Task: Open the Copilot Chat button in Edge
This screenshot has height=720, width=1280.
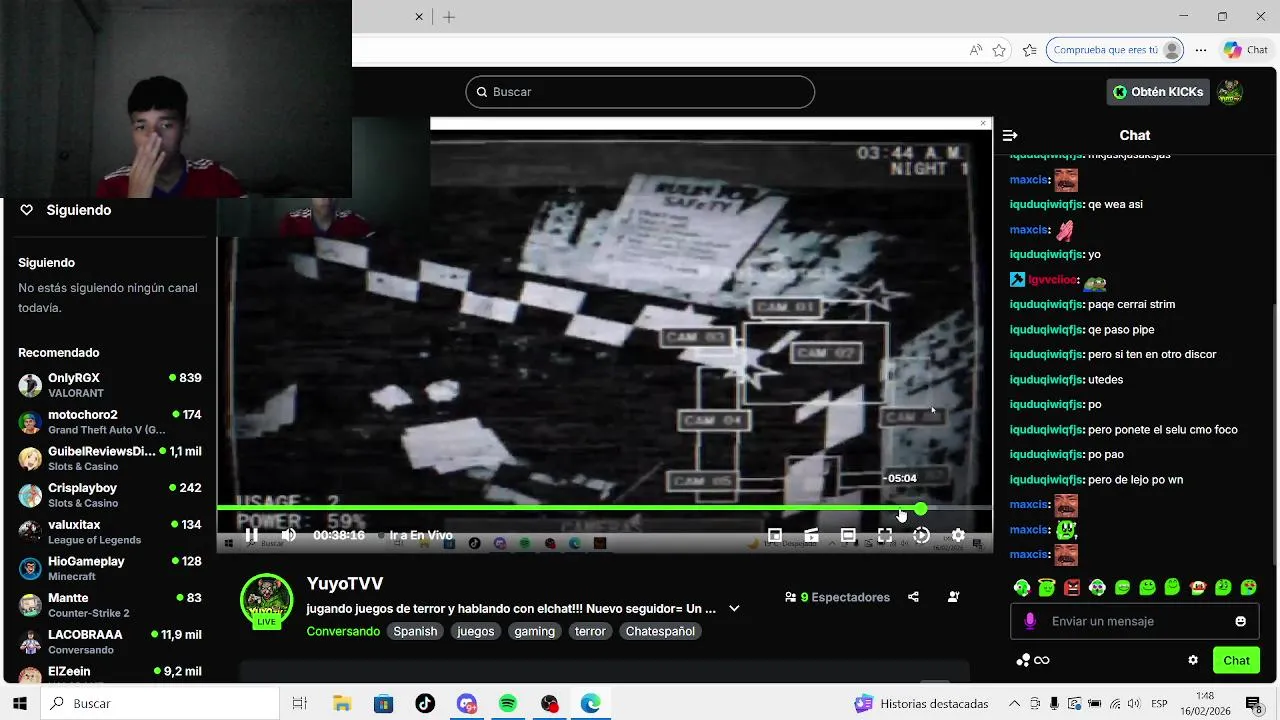Action: pyautogui.click(x=1246, y=50)
